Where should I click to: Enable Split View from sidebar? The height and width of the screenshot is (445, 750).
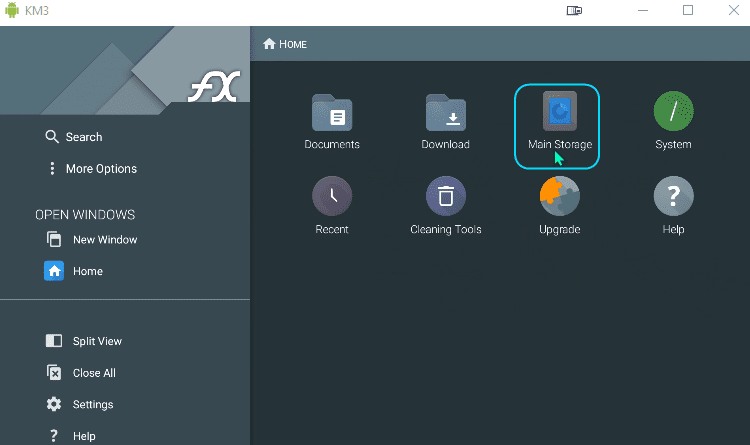84,341
